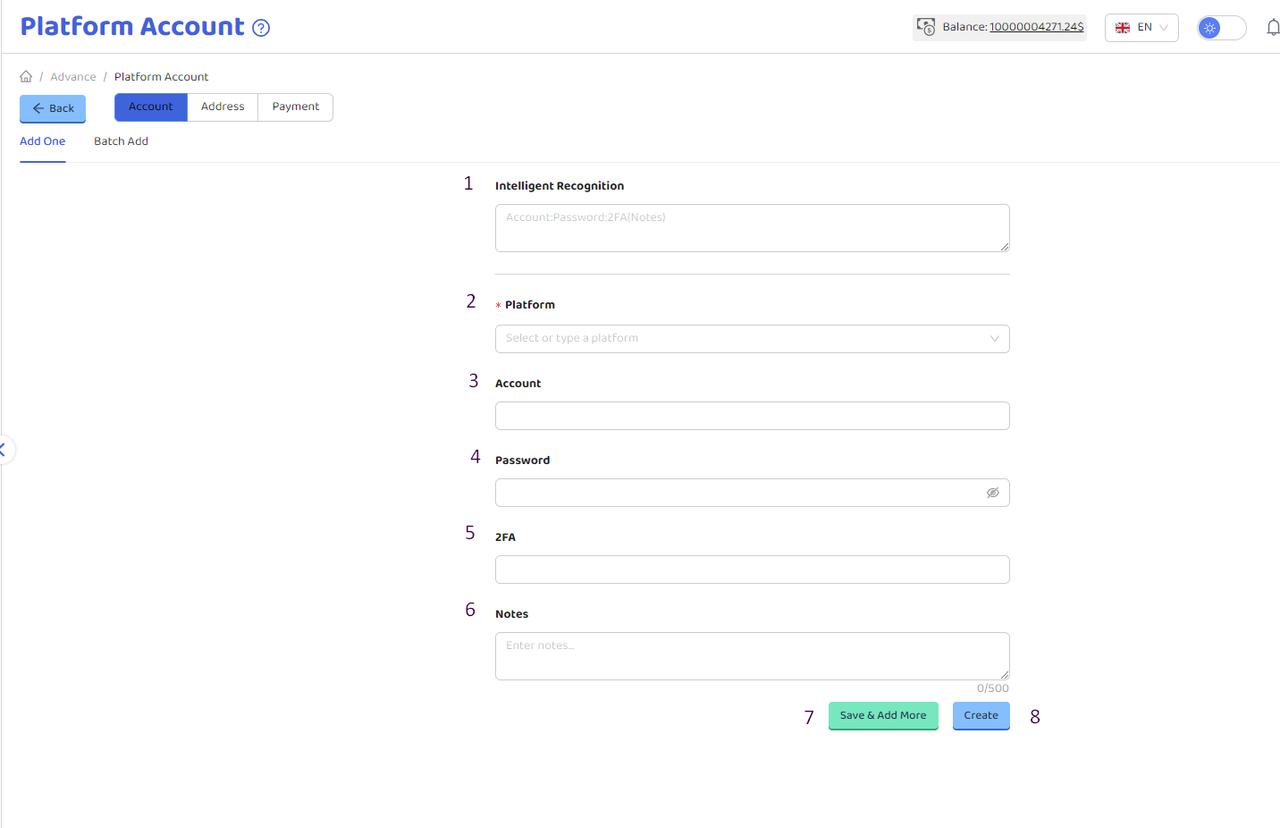Click the help question mark icon
Viewport: 1280px width, 828px height.
(261, 28)
